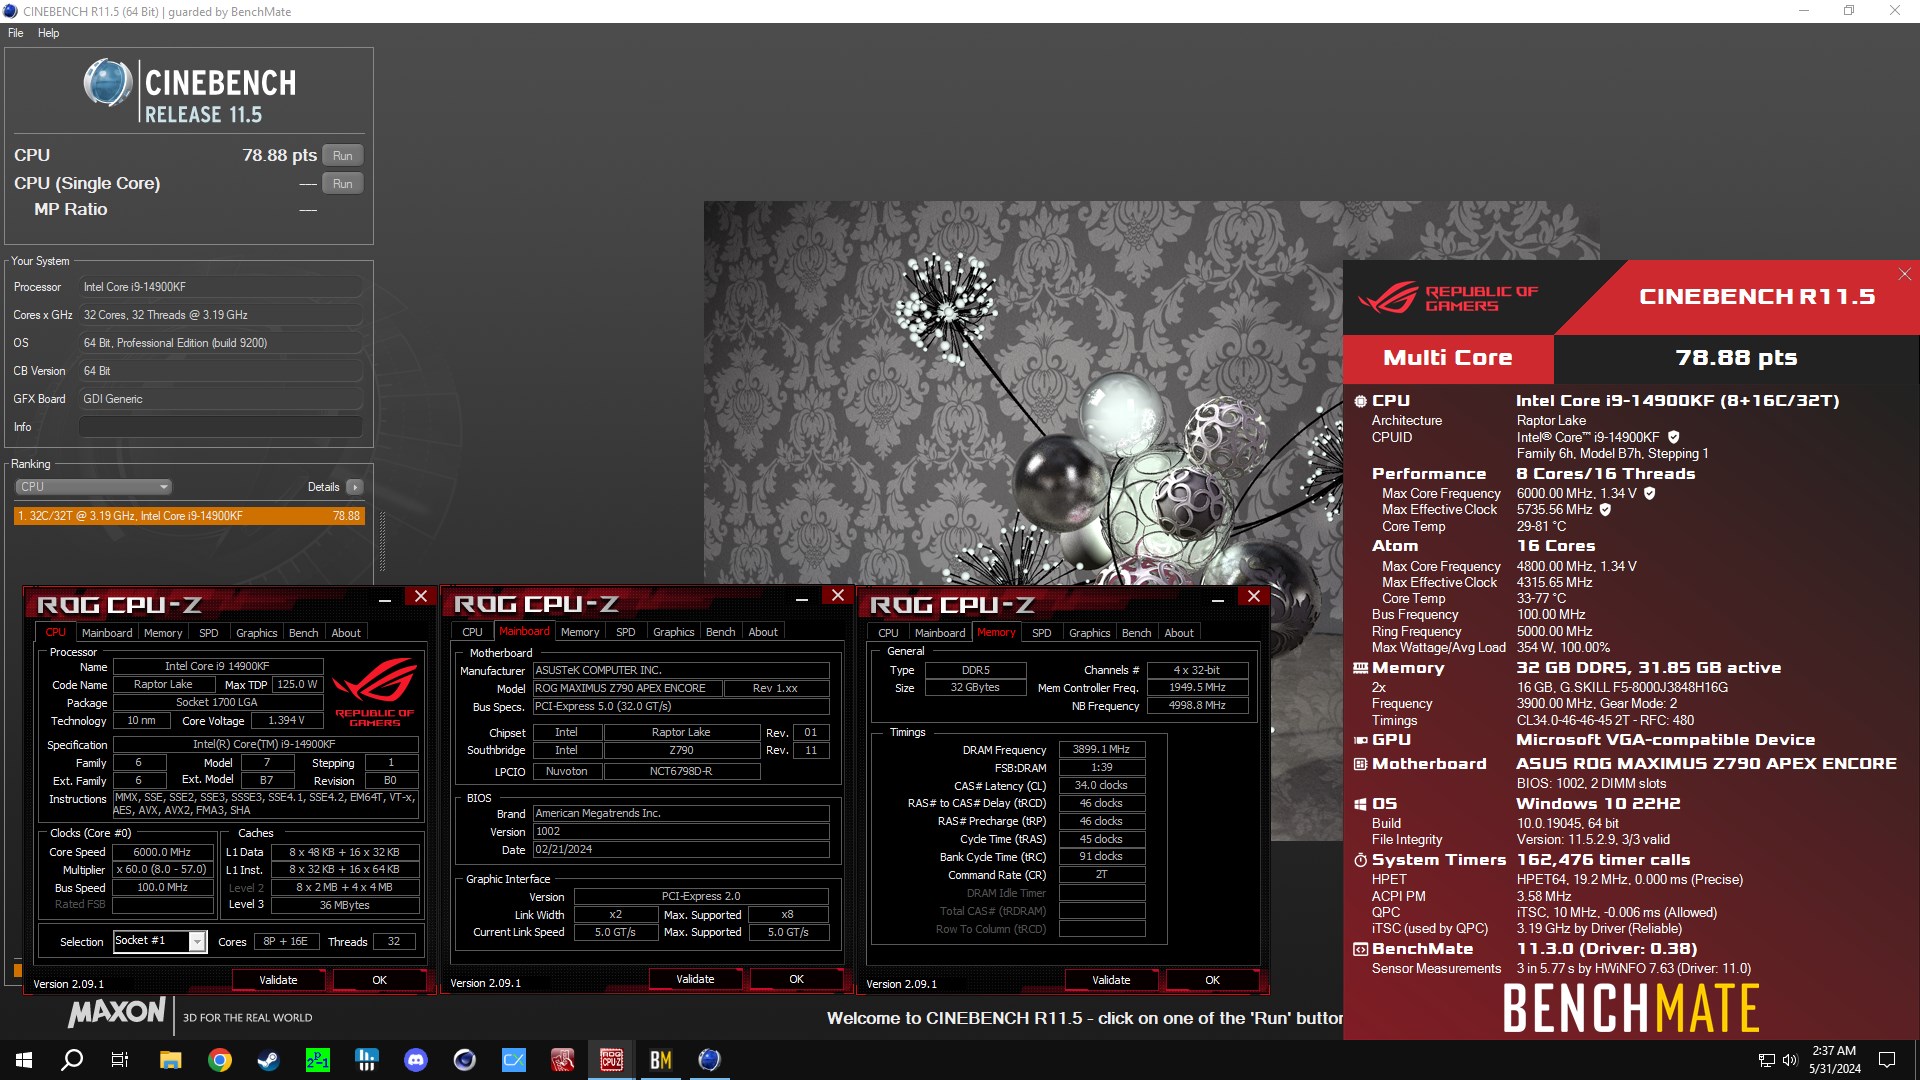Run the CPU multi-core benchmark
1920x1080 pixels.
343,156
